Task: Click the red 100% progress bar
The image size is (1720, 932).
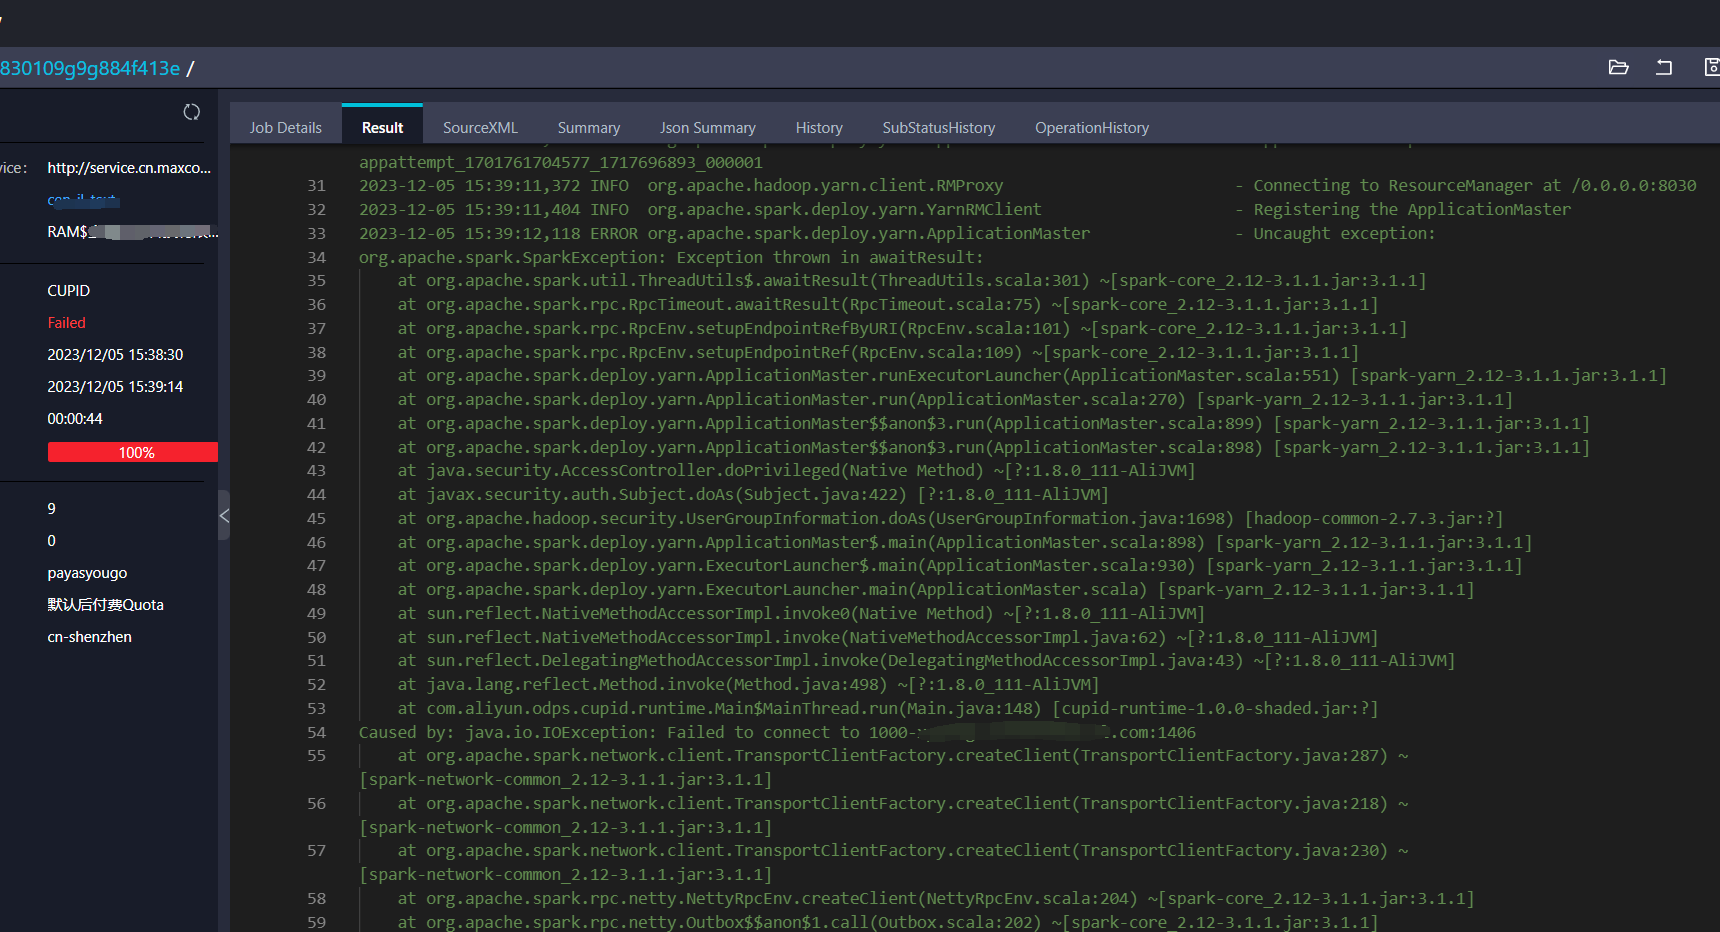Action: (x=133, y=452)
